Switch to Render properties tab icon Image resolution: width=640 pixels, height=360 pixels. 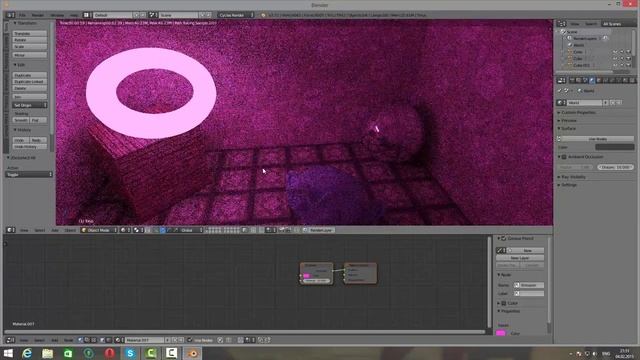tap(572, 80)
